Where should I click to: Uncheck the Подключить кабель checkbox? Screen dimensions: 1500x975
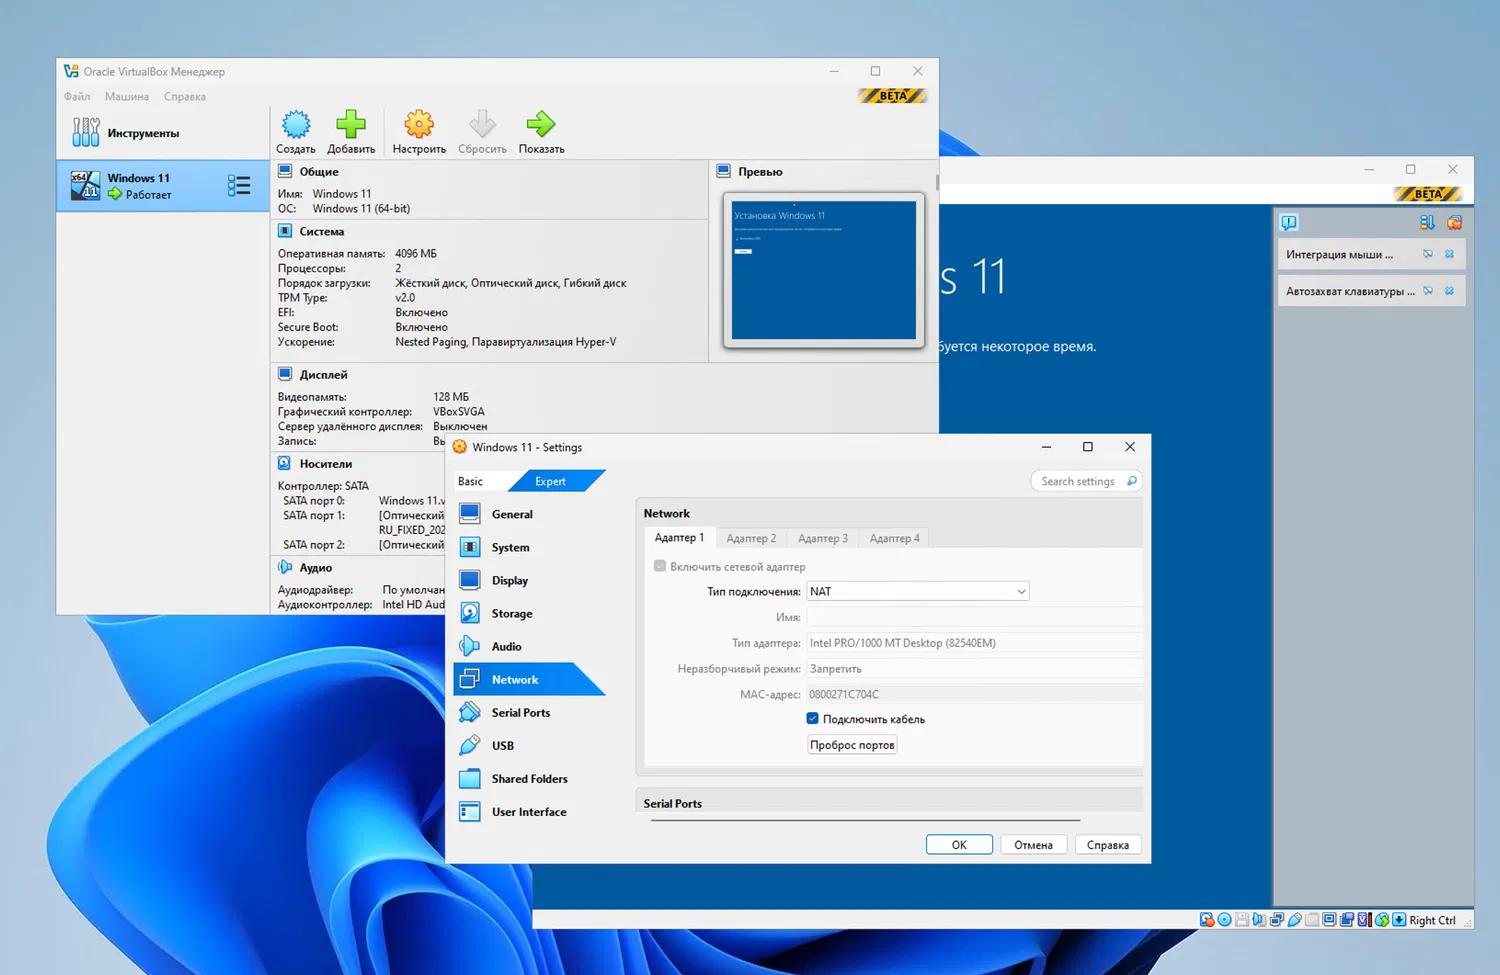click(813, 718)
